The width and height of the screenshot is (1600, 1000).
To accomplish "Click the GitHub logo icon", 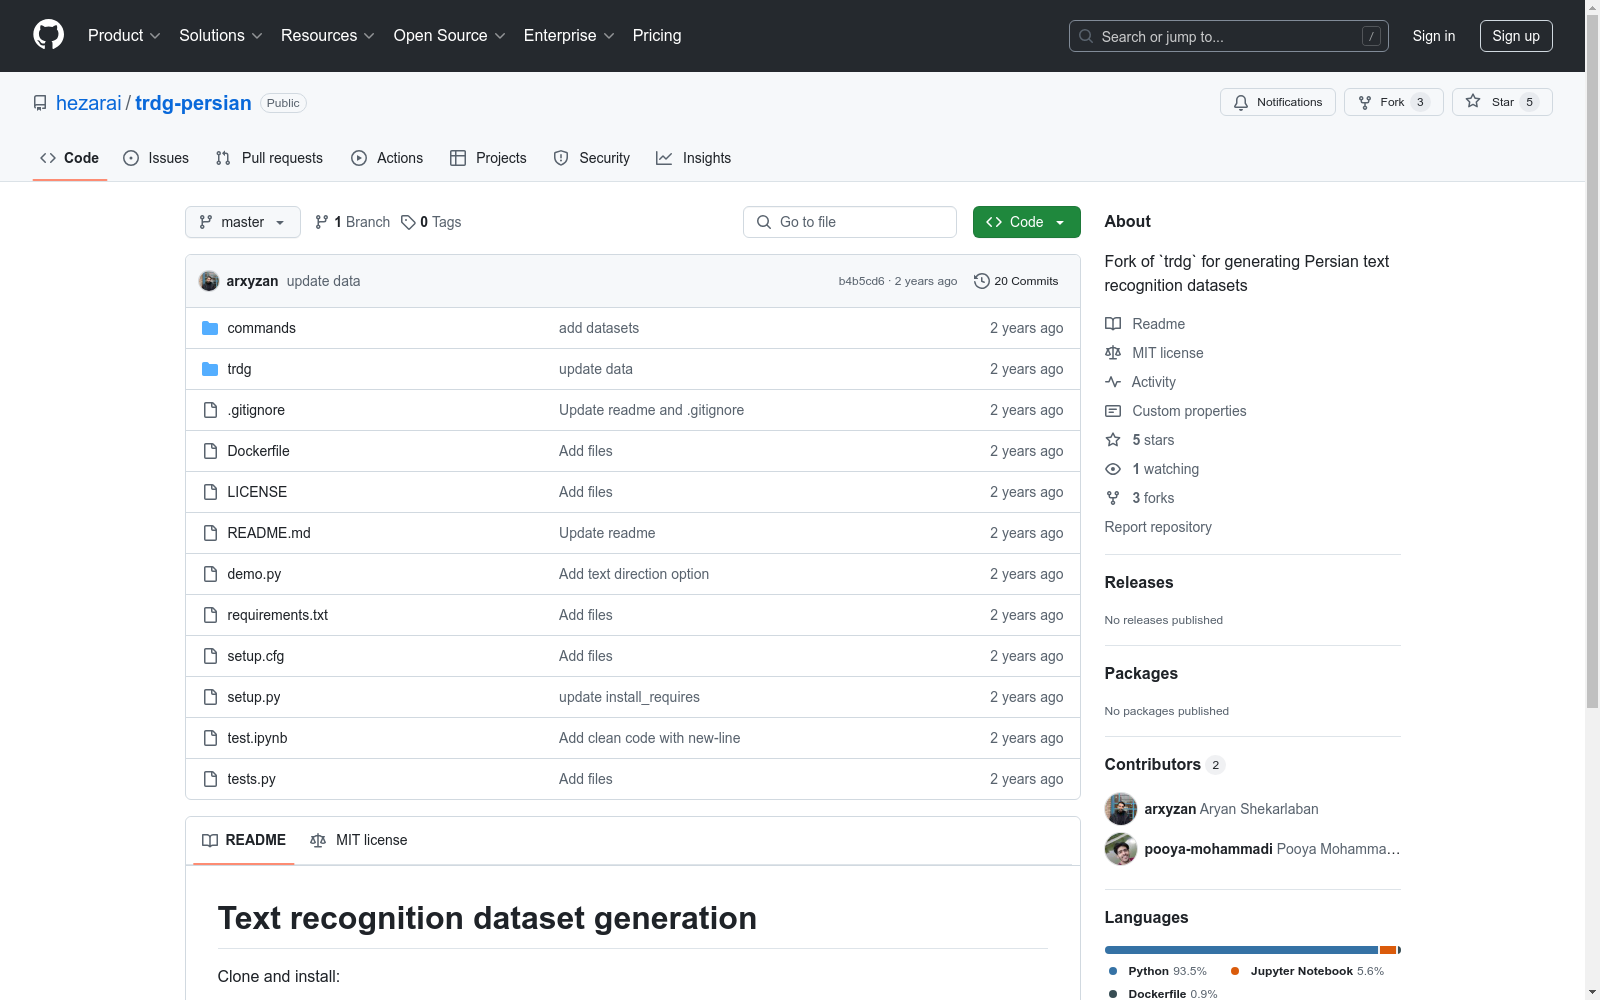I will (48, 35).
